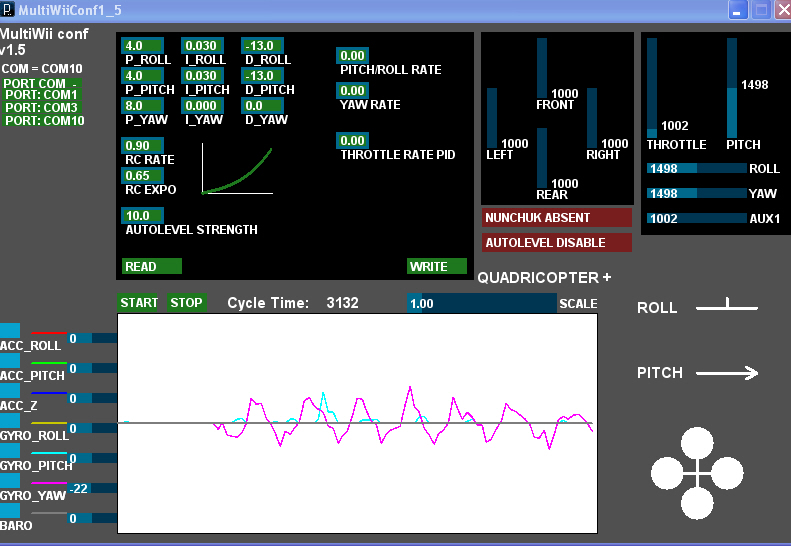Toggle the BARO graph visibility square
Screen dimensions: 791x553
tap(10, 511)
